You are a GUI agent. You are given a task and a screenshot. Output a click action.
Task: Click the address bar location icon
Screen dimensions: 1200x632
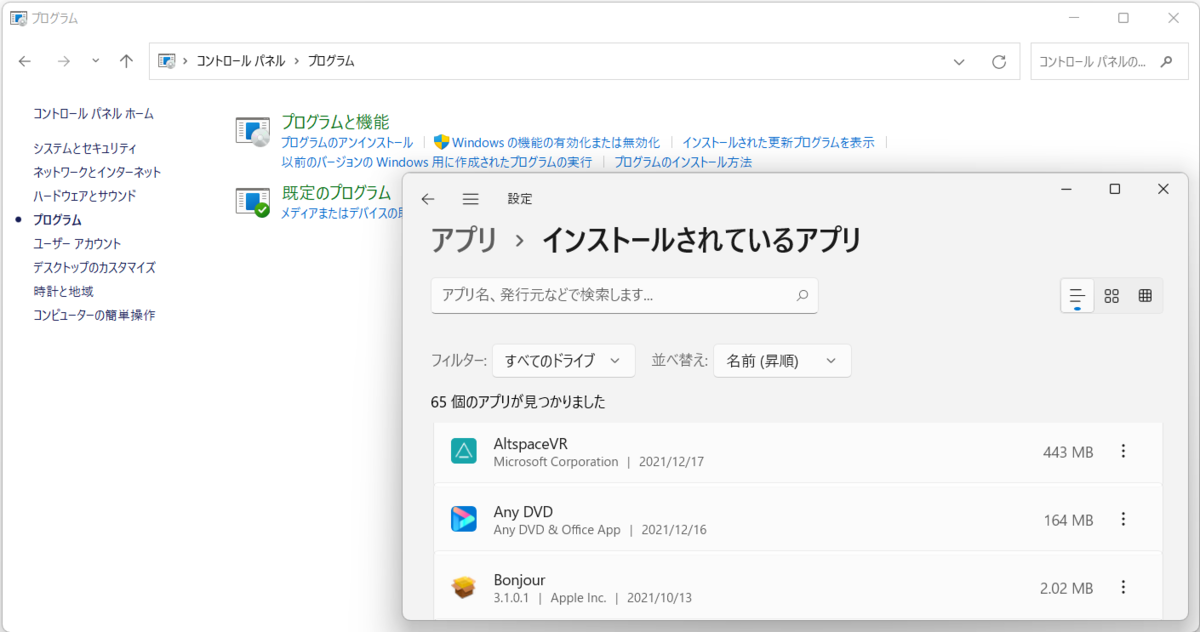point(168,61)
